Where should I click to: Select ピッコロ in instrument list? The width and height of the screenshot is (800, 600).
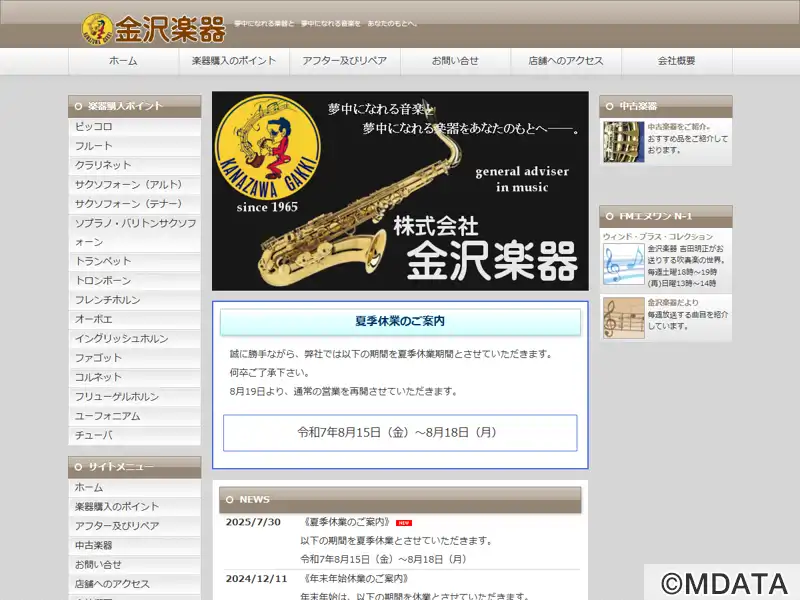(135, 127)
